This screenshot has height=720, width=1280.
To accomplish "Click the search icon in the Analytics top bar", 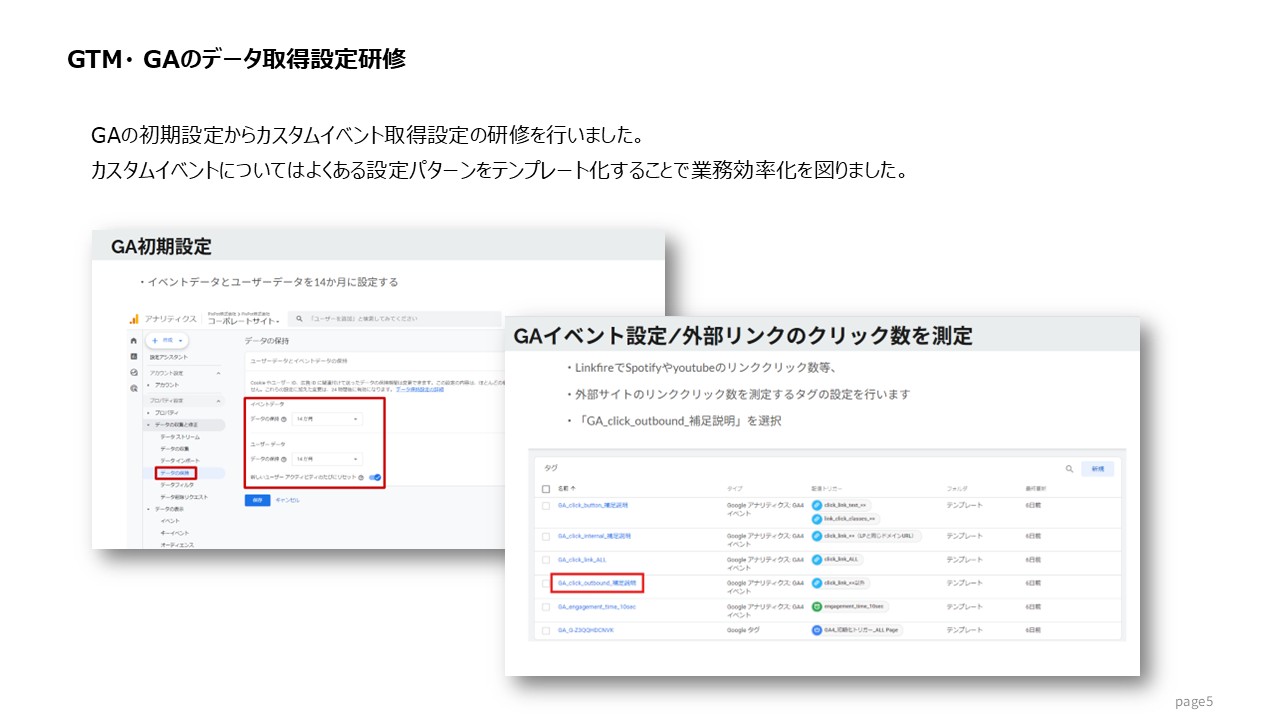I will pos(299,319).
